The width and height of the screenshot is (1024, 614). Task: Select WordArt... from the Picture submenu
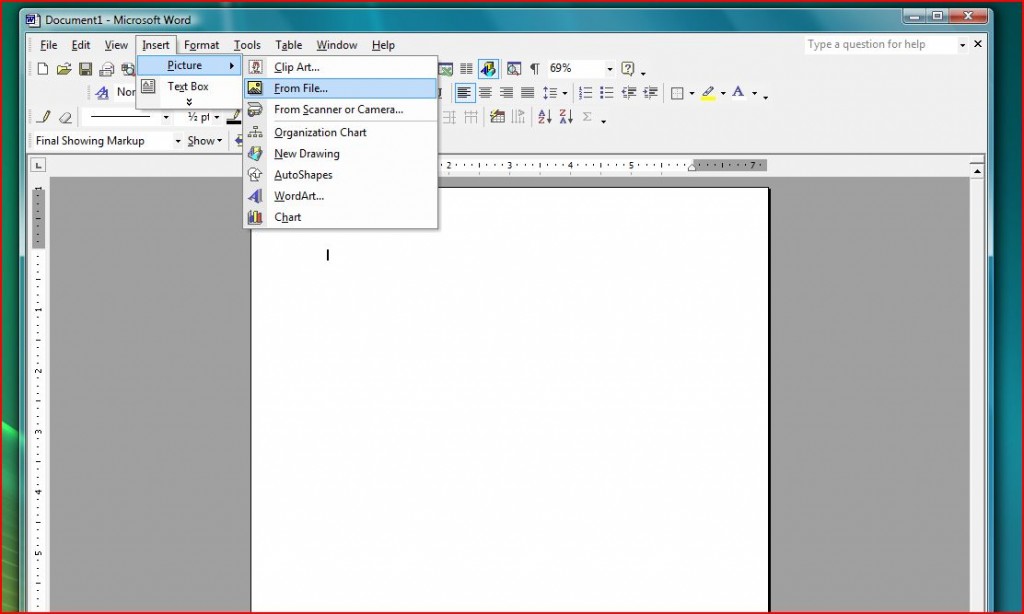pyautogui.click(x=298, y=196)
